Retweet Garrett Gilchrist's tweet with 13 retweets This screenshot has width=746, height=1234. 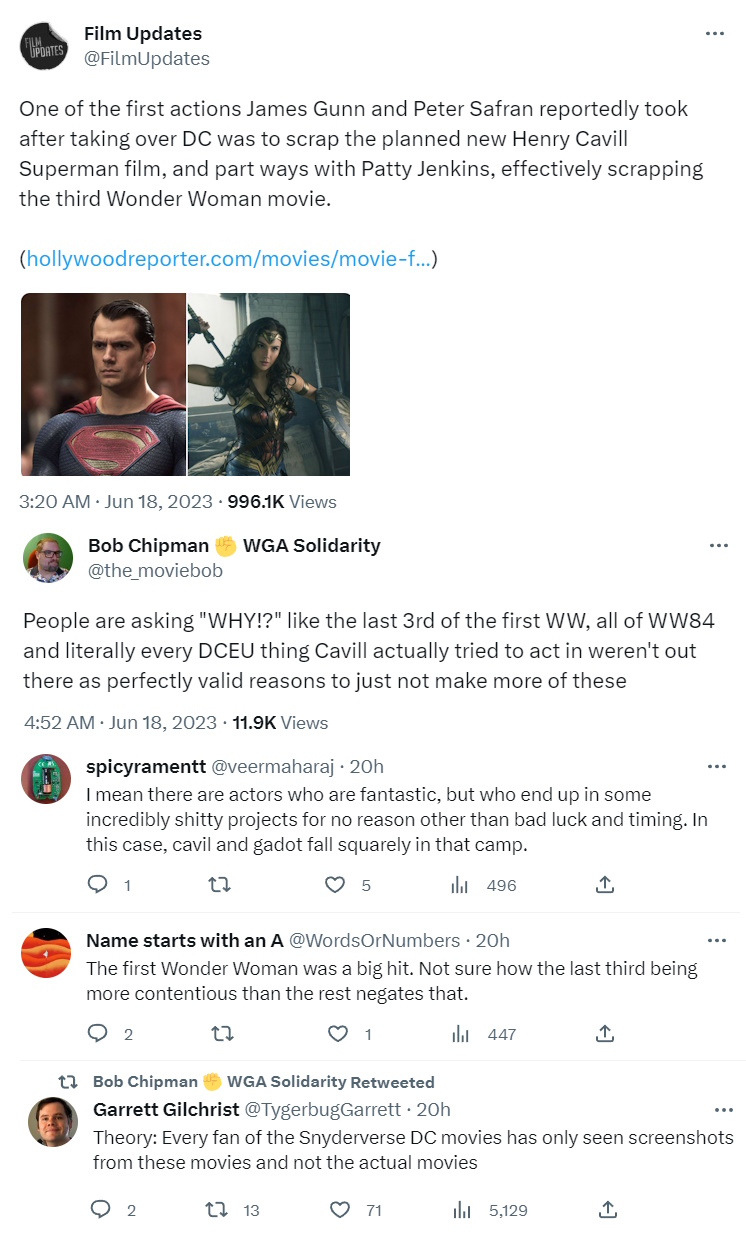(x=216, y=1209)
